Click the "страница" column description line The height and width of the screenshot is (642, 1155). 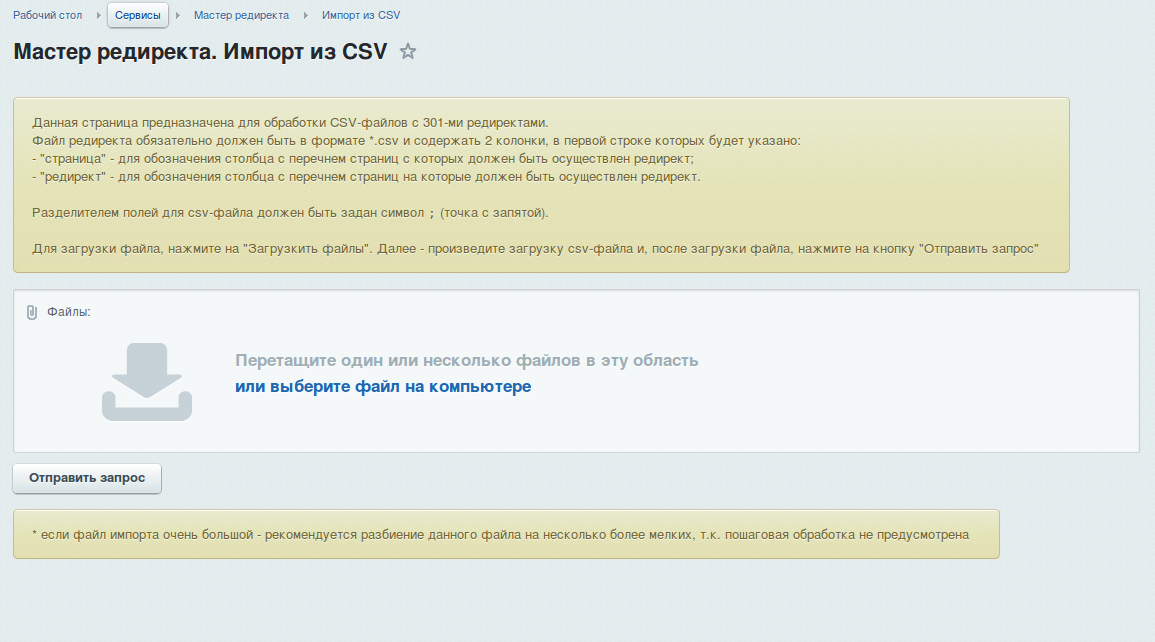362,158
